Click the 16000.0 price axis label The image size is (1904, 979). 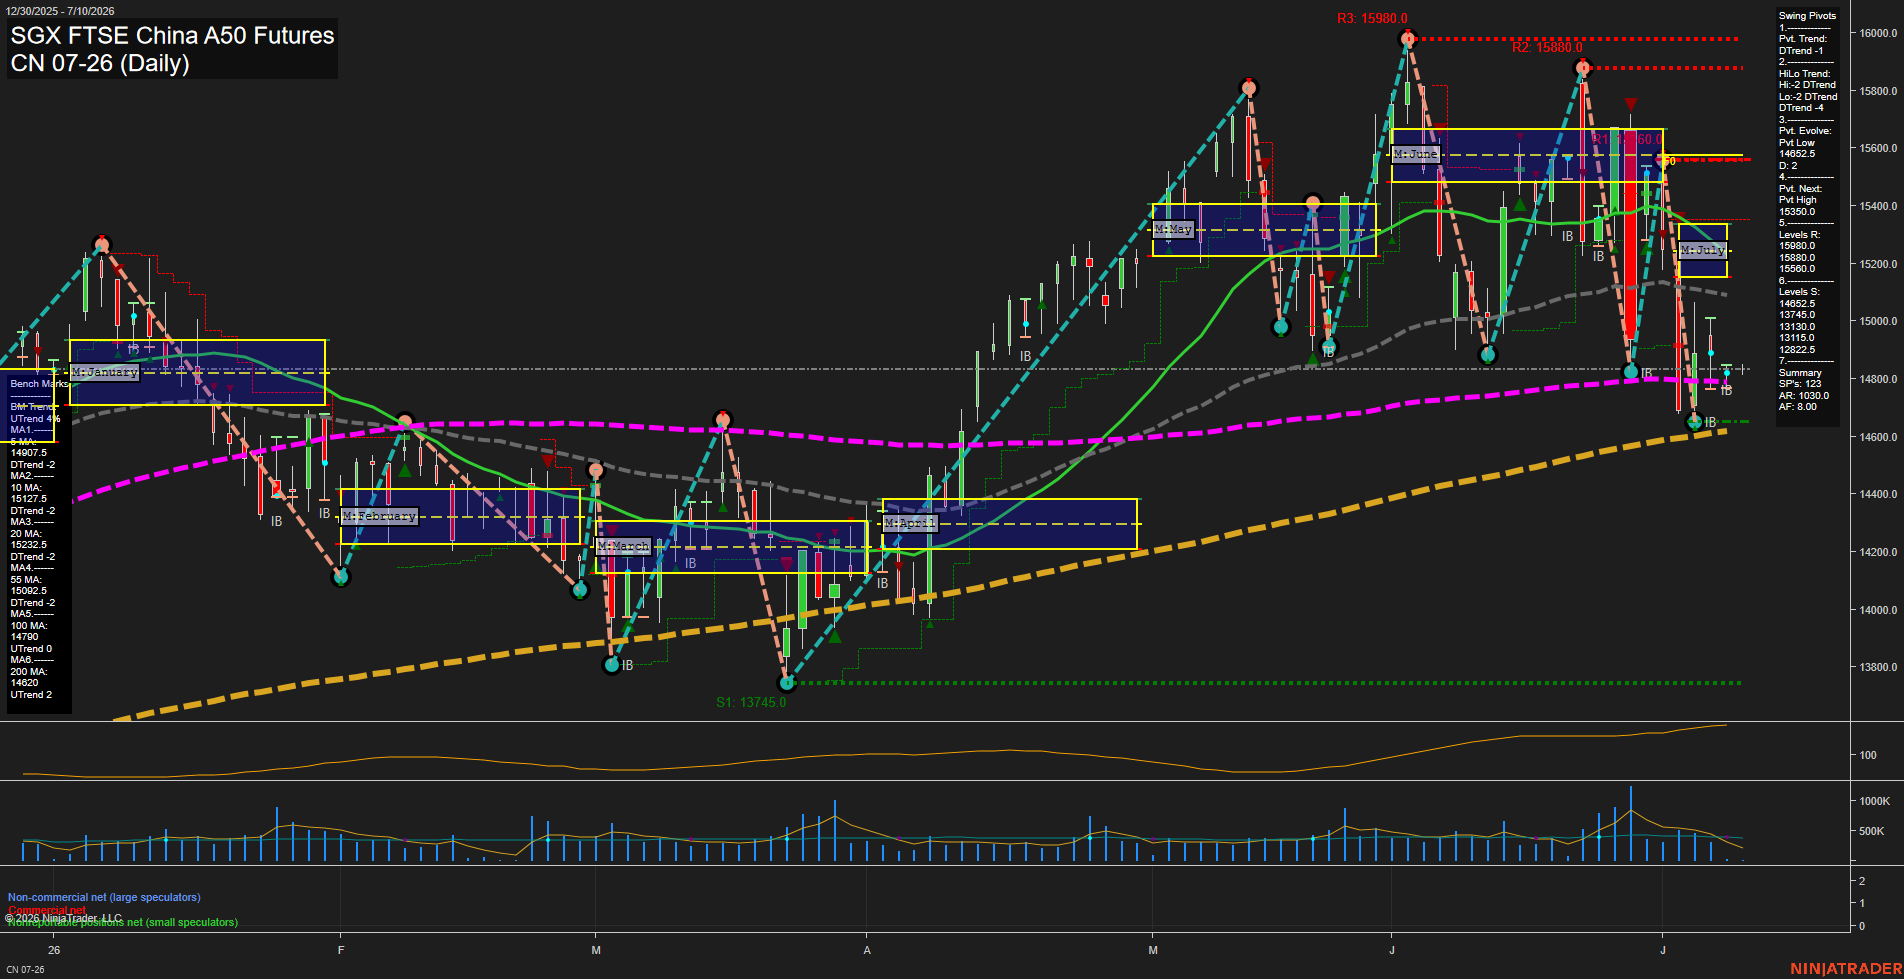(x=1878, y=33)
